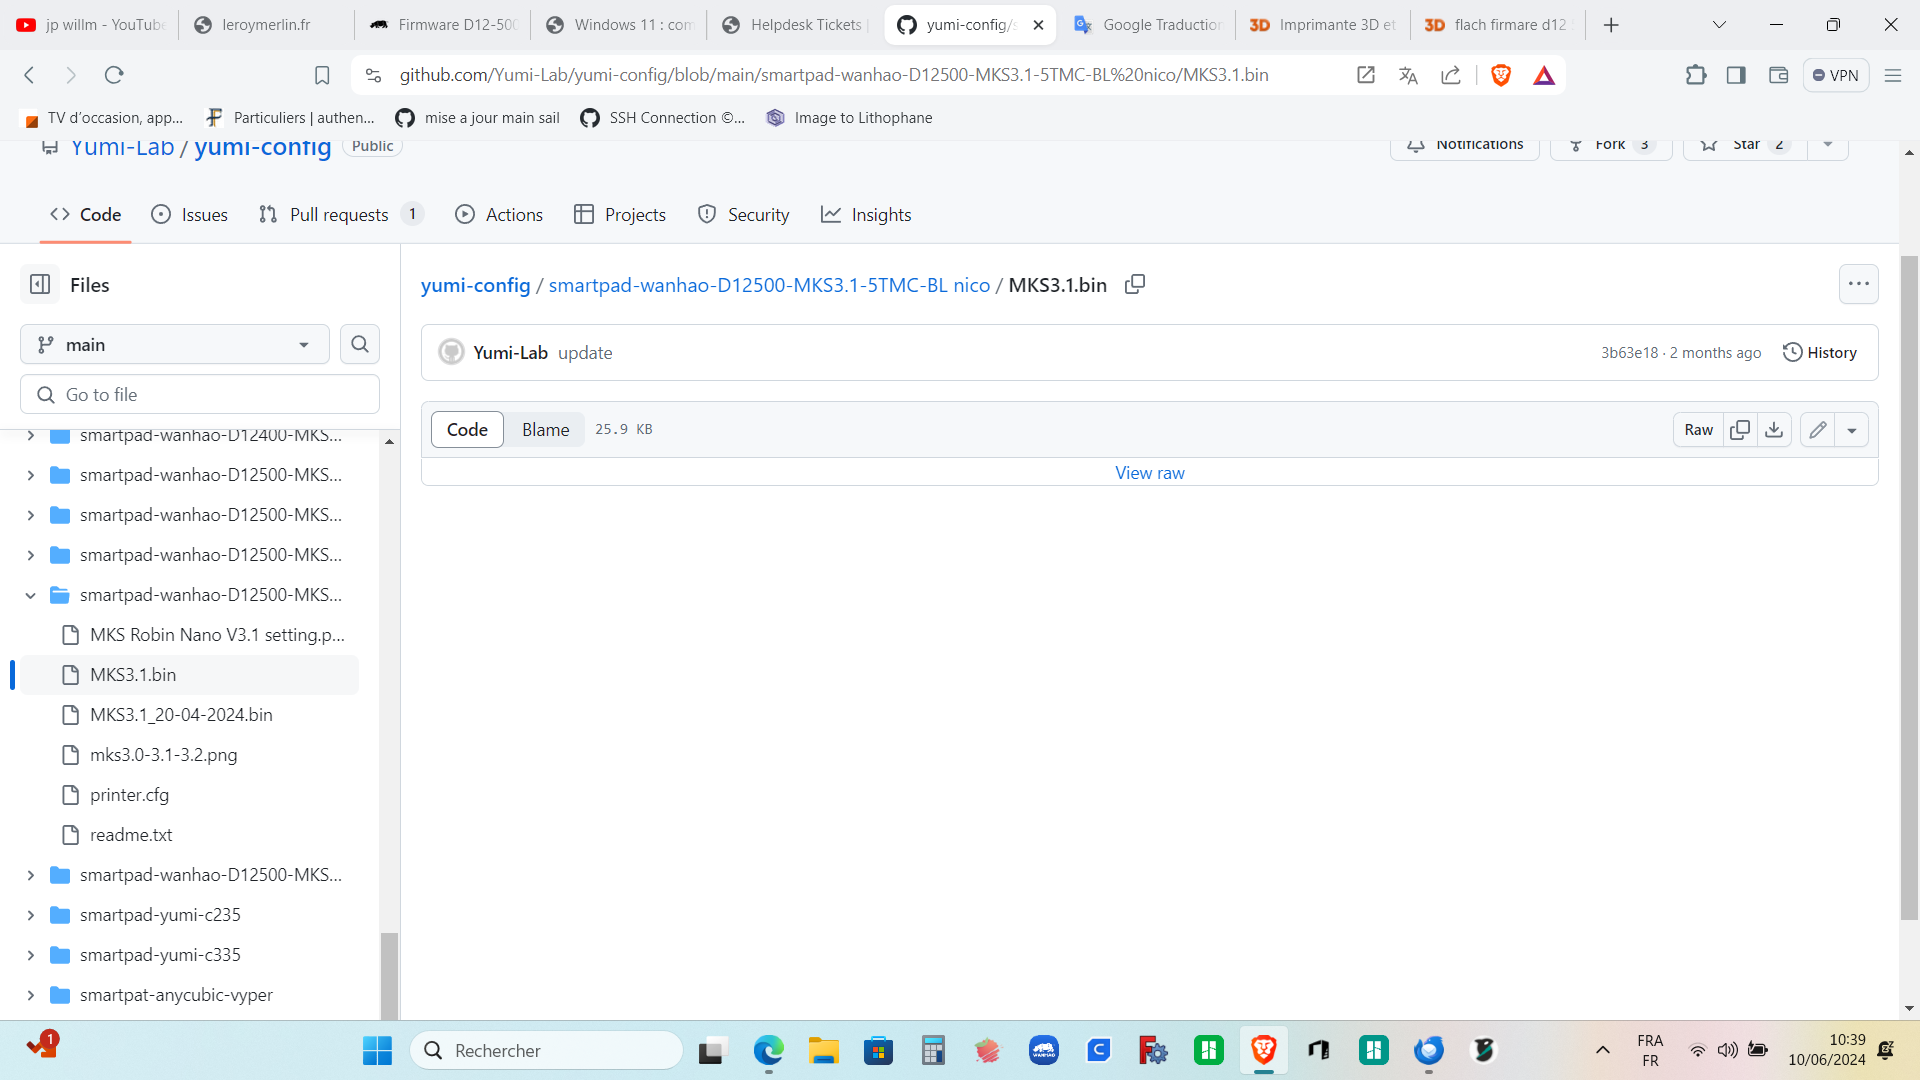Screen dimensions: 1920x1080
Task: Click the View raw link
Action: tap(1149, 473)
